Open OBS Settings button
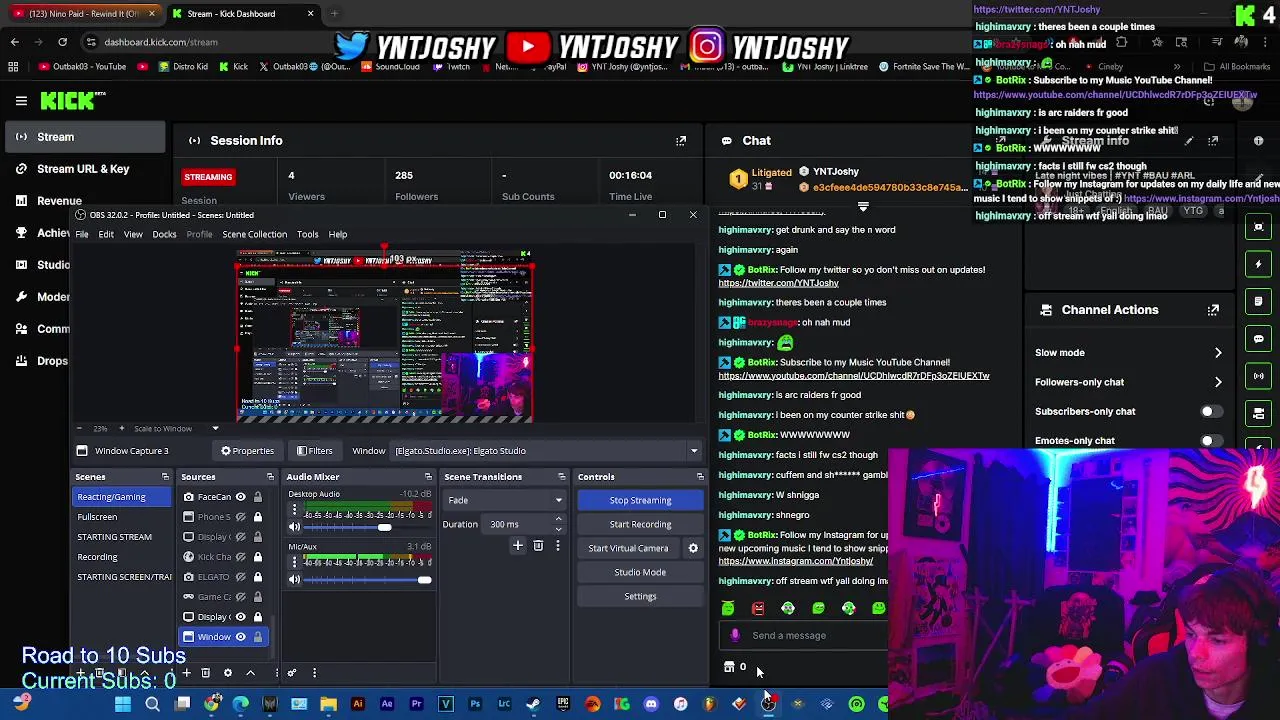This screenshot has width=1280, height=720. click(640, 596)
